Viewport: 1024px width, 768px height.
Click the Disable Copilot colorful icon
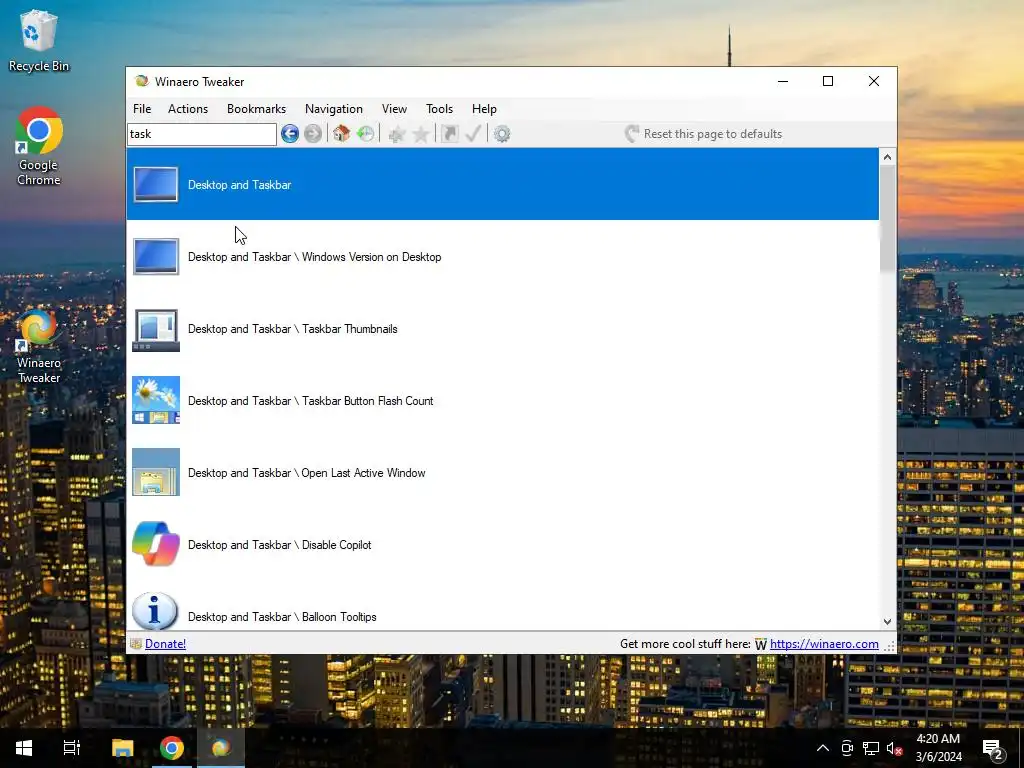[x=155, y=543]
